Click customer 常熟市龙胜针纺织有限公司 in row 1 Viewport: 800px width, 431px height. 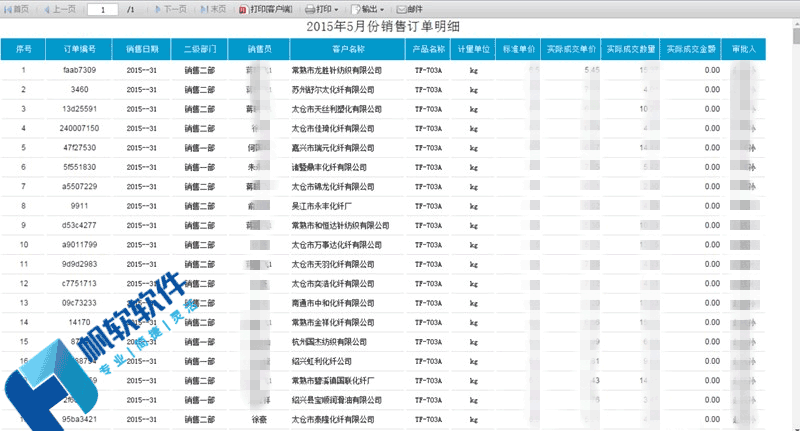[336, 70]
